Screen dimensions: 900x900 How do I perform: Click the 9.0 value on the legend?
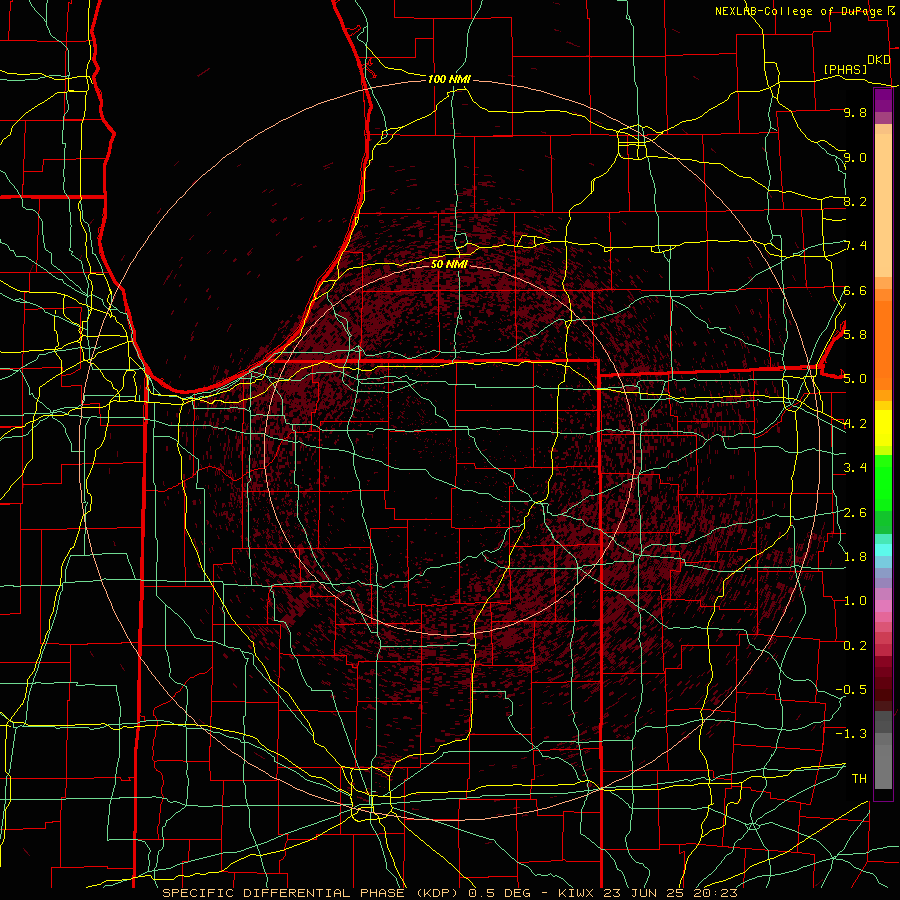[855, 157]
